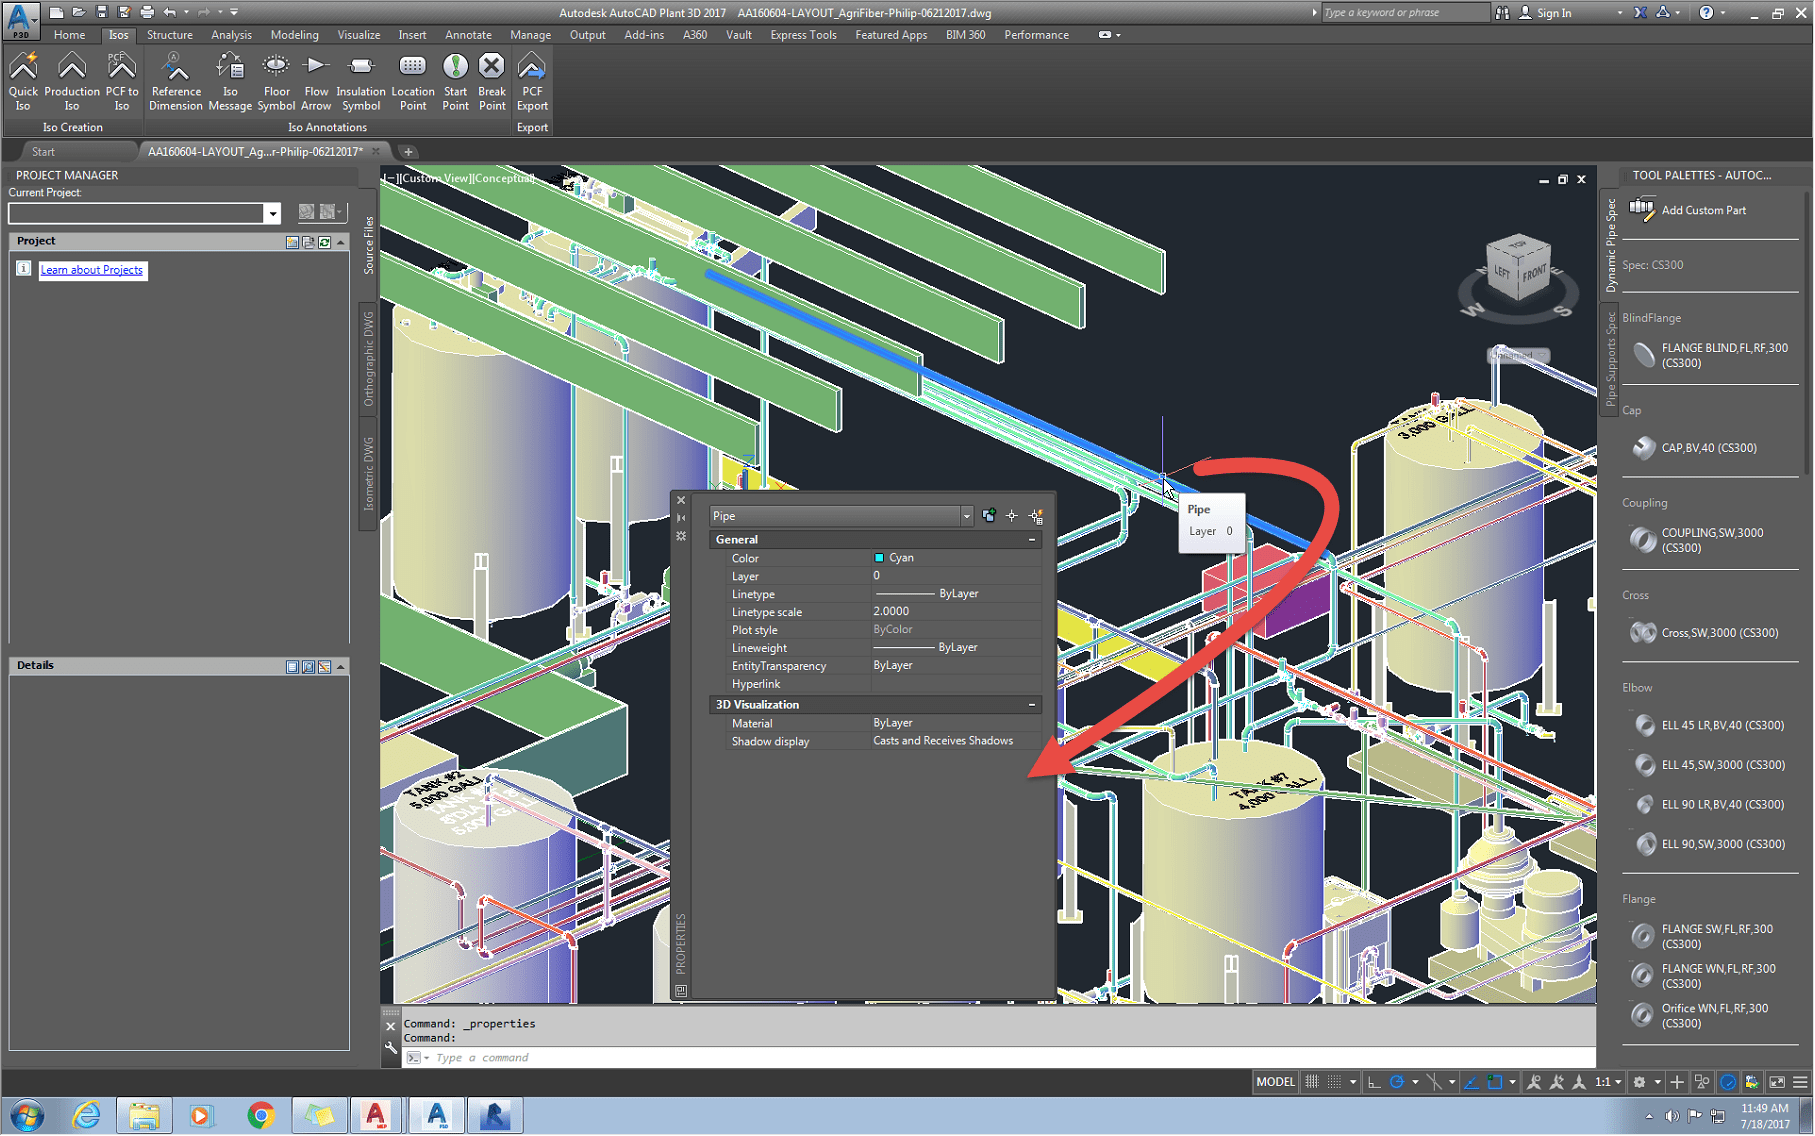This screenshot has width=1815, height=1136.
Task: Start a Production Iso
Action: coord(72,82)
